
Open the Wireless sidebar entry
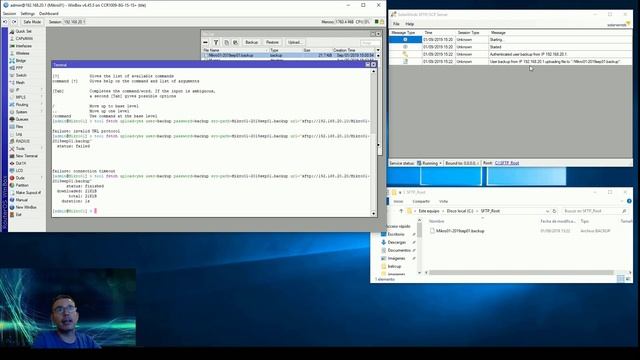22,53
